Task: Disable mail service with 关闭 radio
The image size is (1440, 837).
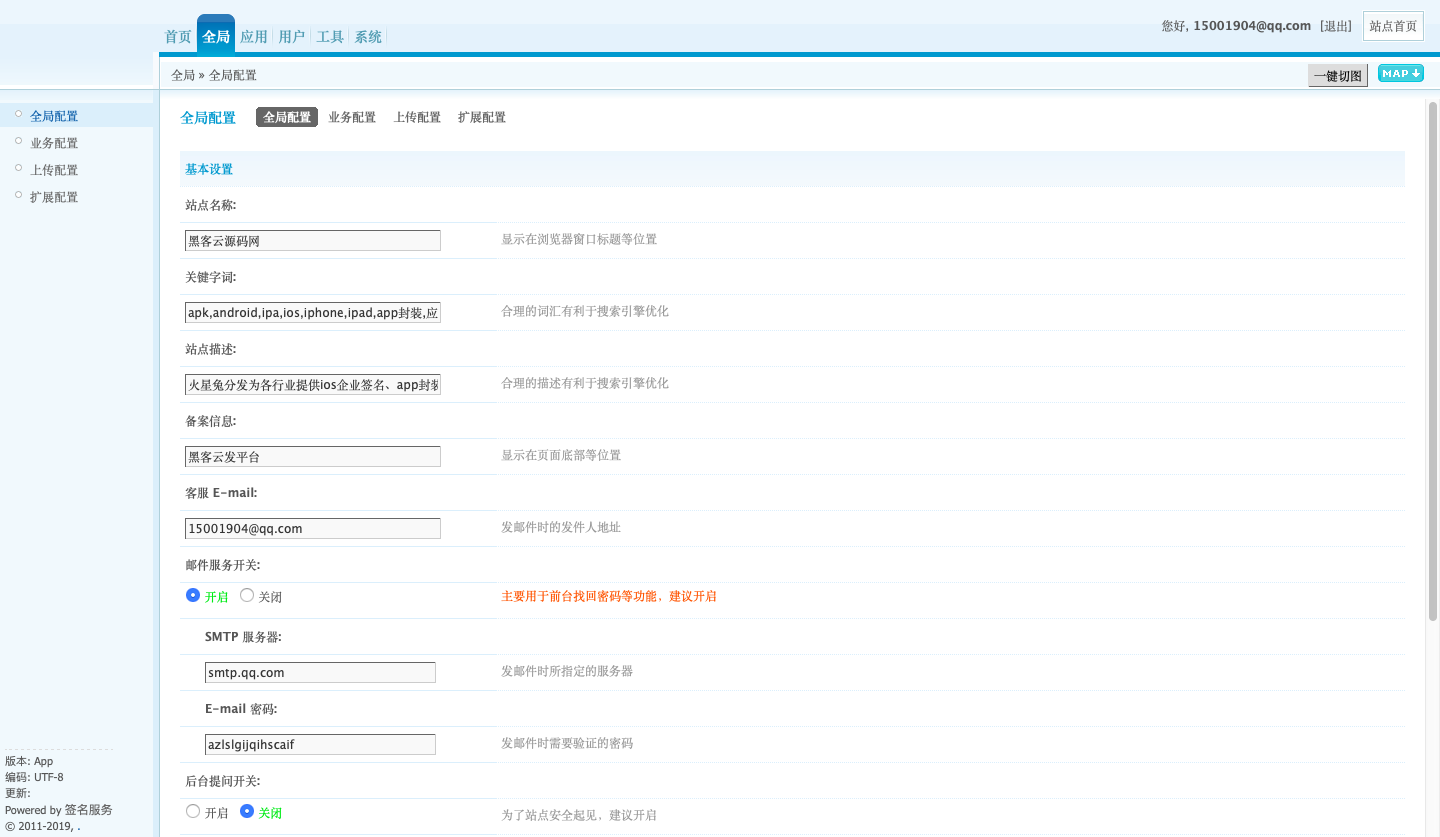Action: [x=247, y=595]
